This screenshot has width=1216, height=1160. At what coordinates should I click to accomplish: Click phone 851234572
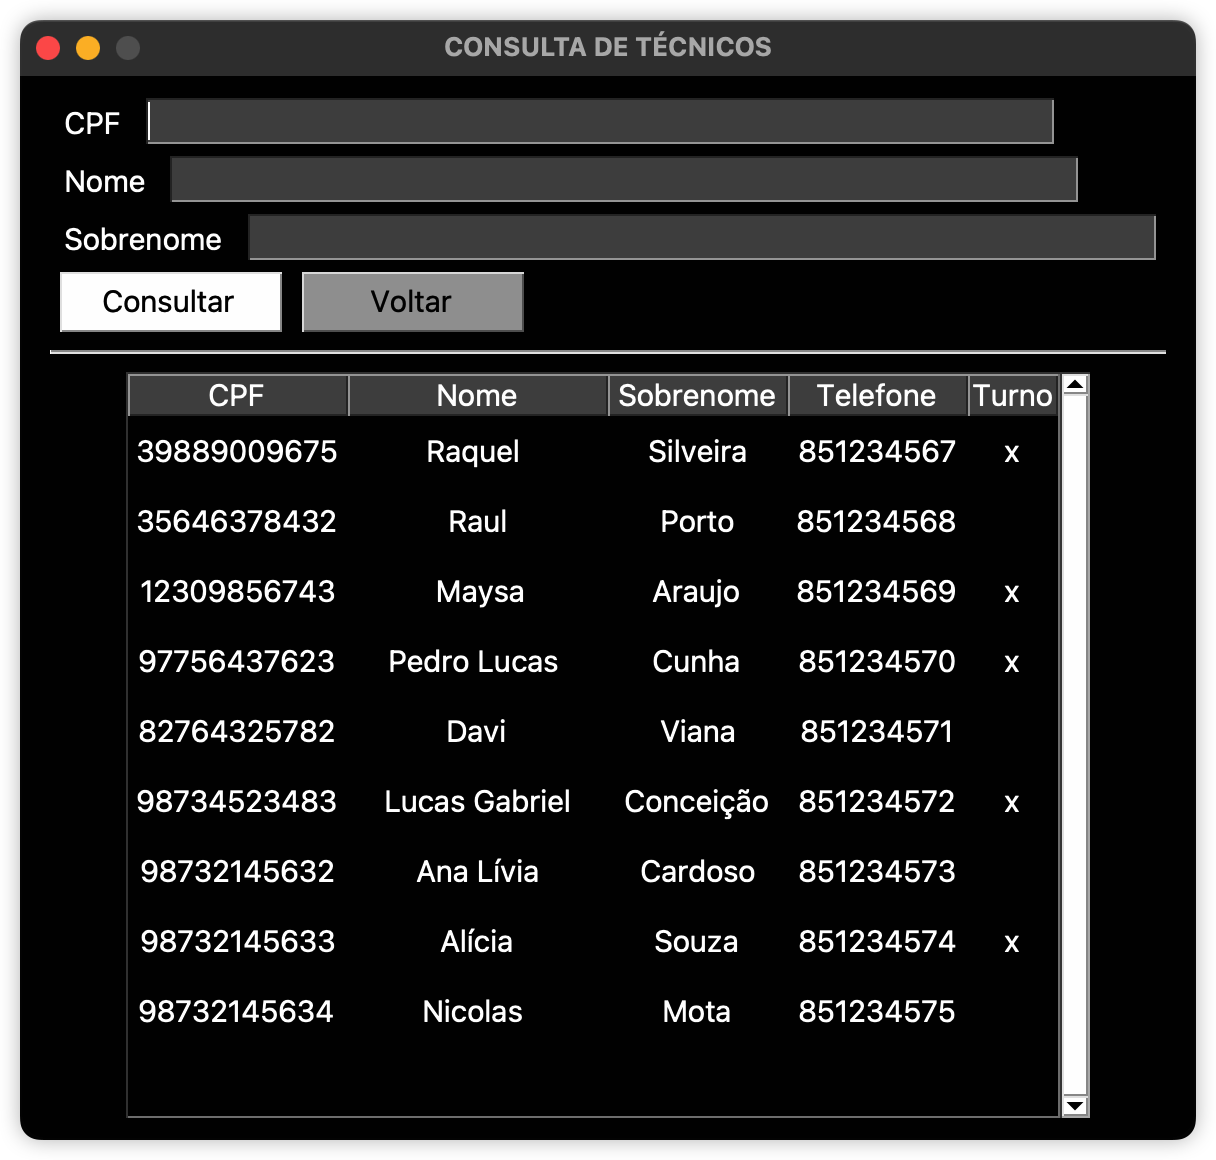point(877,802)
